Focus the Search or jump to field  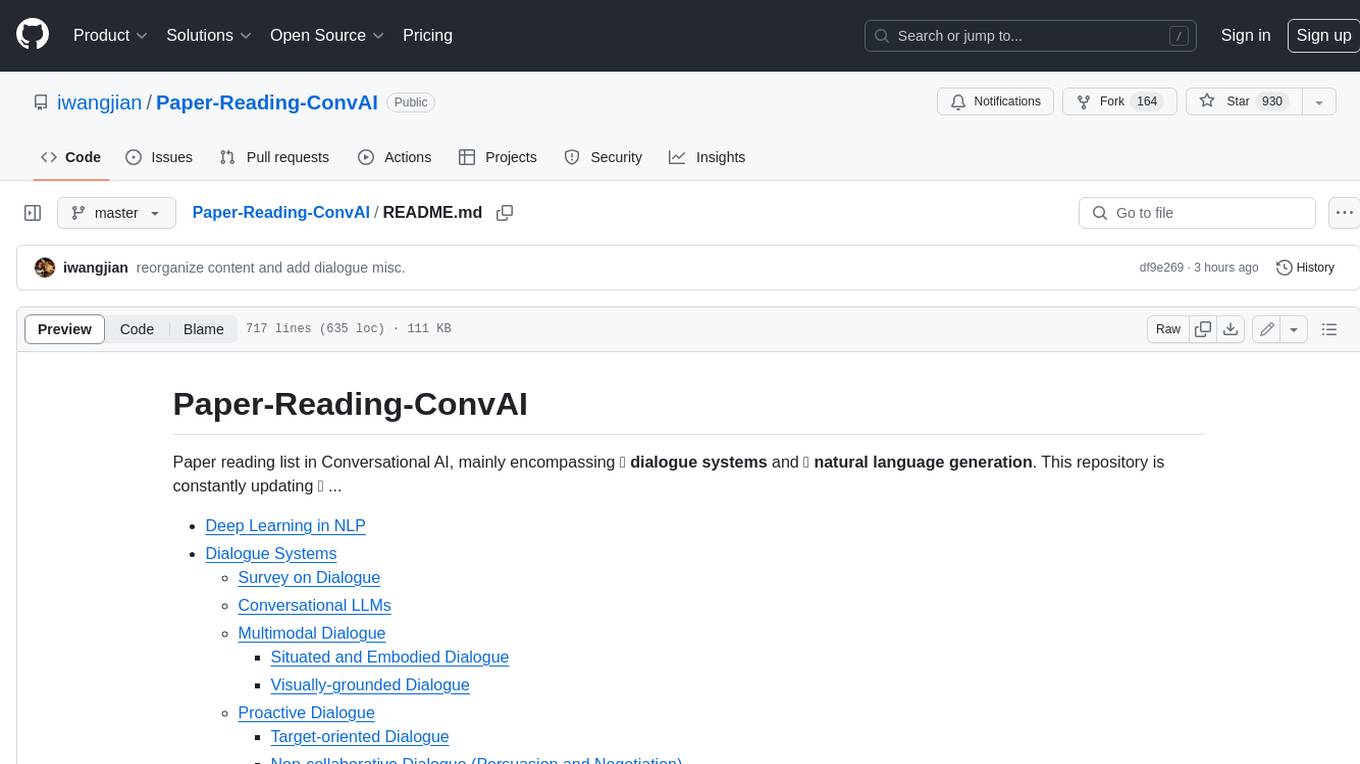tap(1031, 36)
